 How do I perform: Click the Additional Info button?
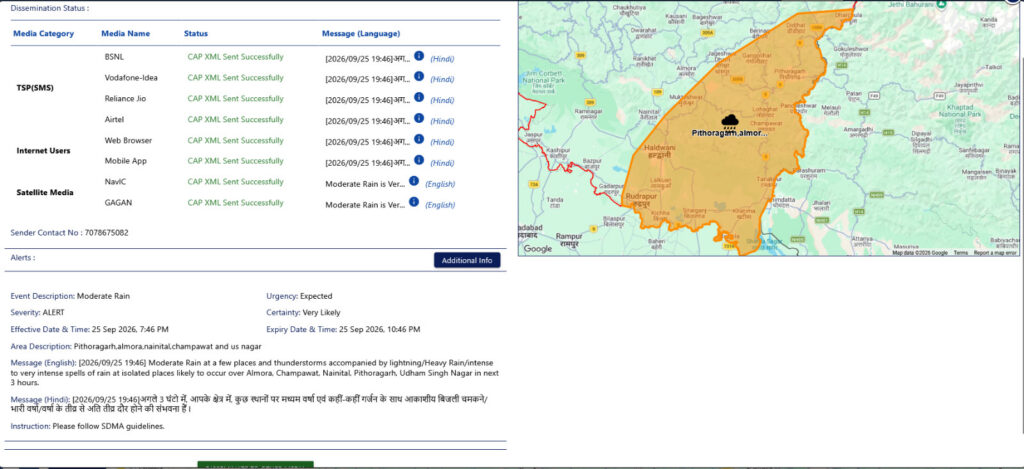pyautogui.click(x=467, y=260)
